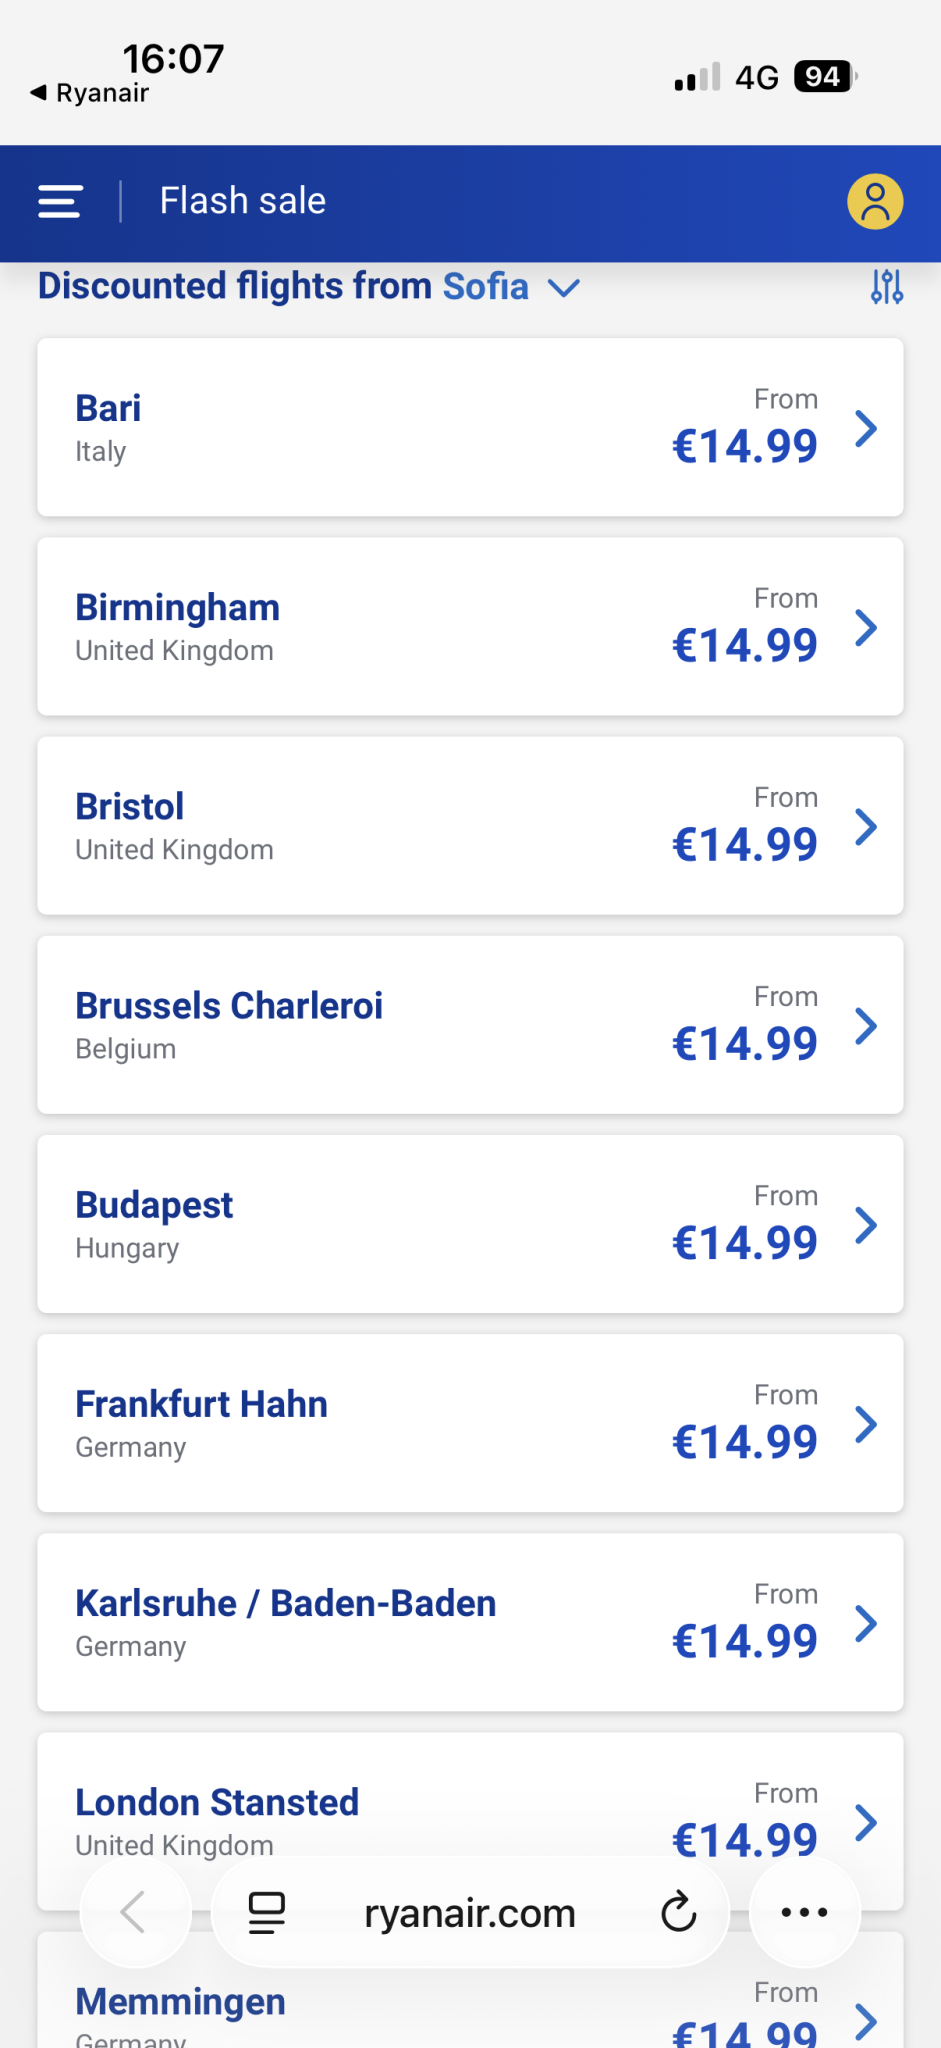The height and width of the screenshot is (2048, 941).
Task: Open the London Stansted flight
Action: click(217, 1802)
